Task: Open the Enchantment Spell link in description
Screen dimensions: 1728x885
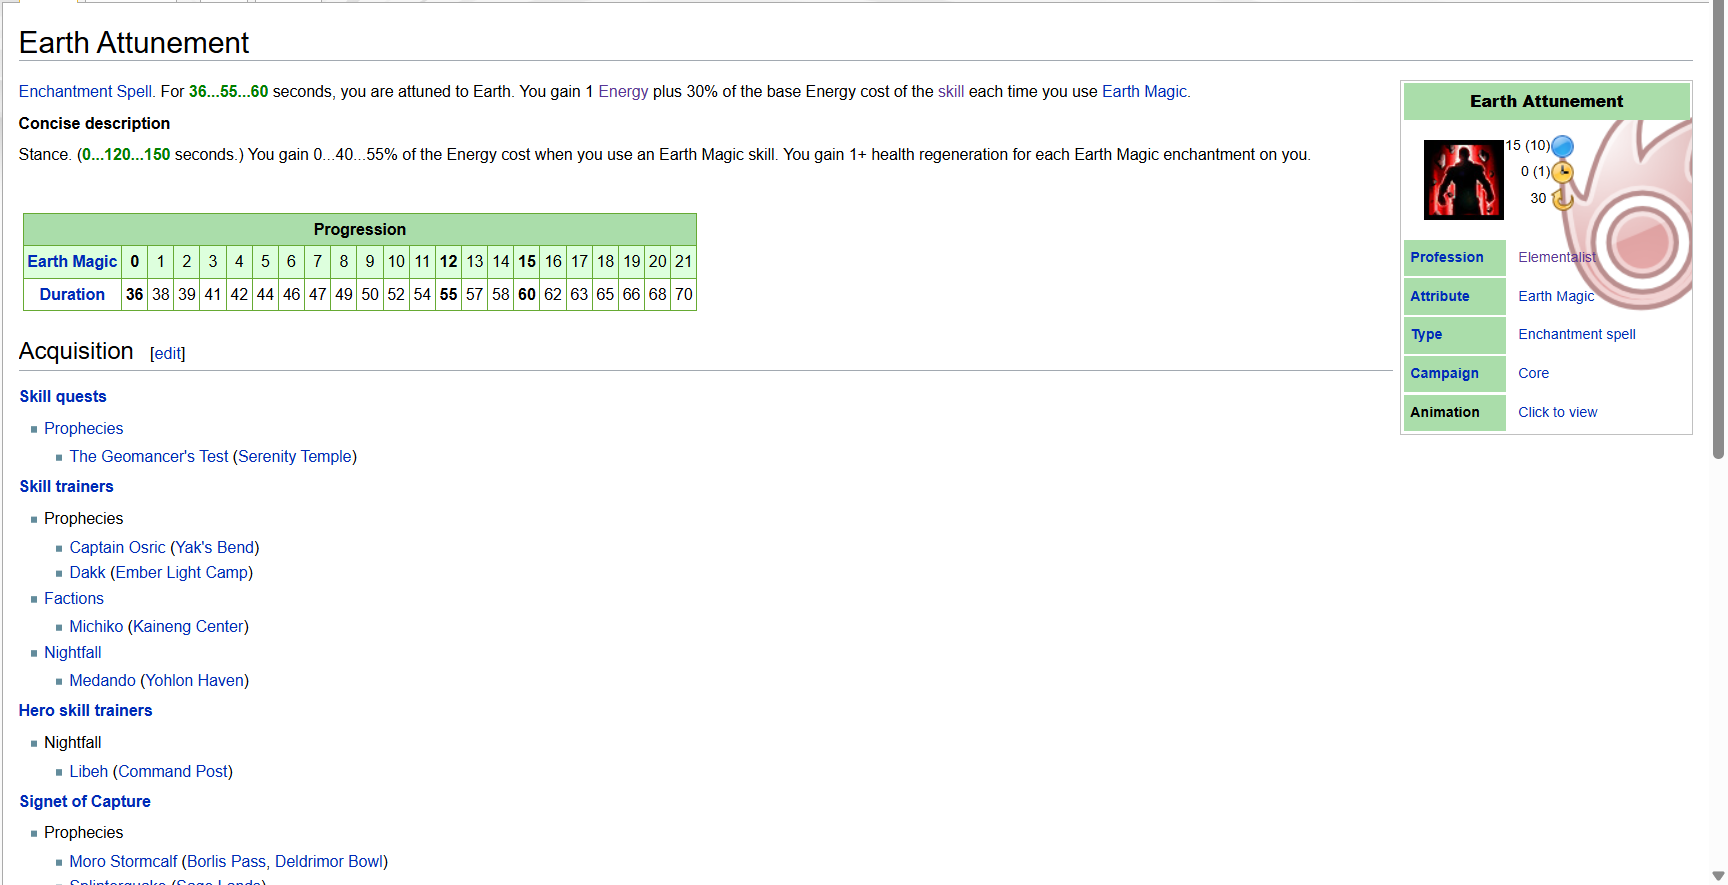Action: click(85, 91)
